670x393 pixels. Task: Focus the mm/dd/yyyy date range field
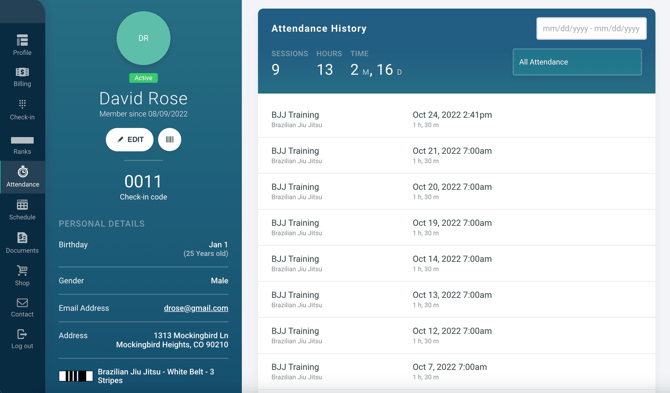click(x=591, y=29)
